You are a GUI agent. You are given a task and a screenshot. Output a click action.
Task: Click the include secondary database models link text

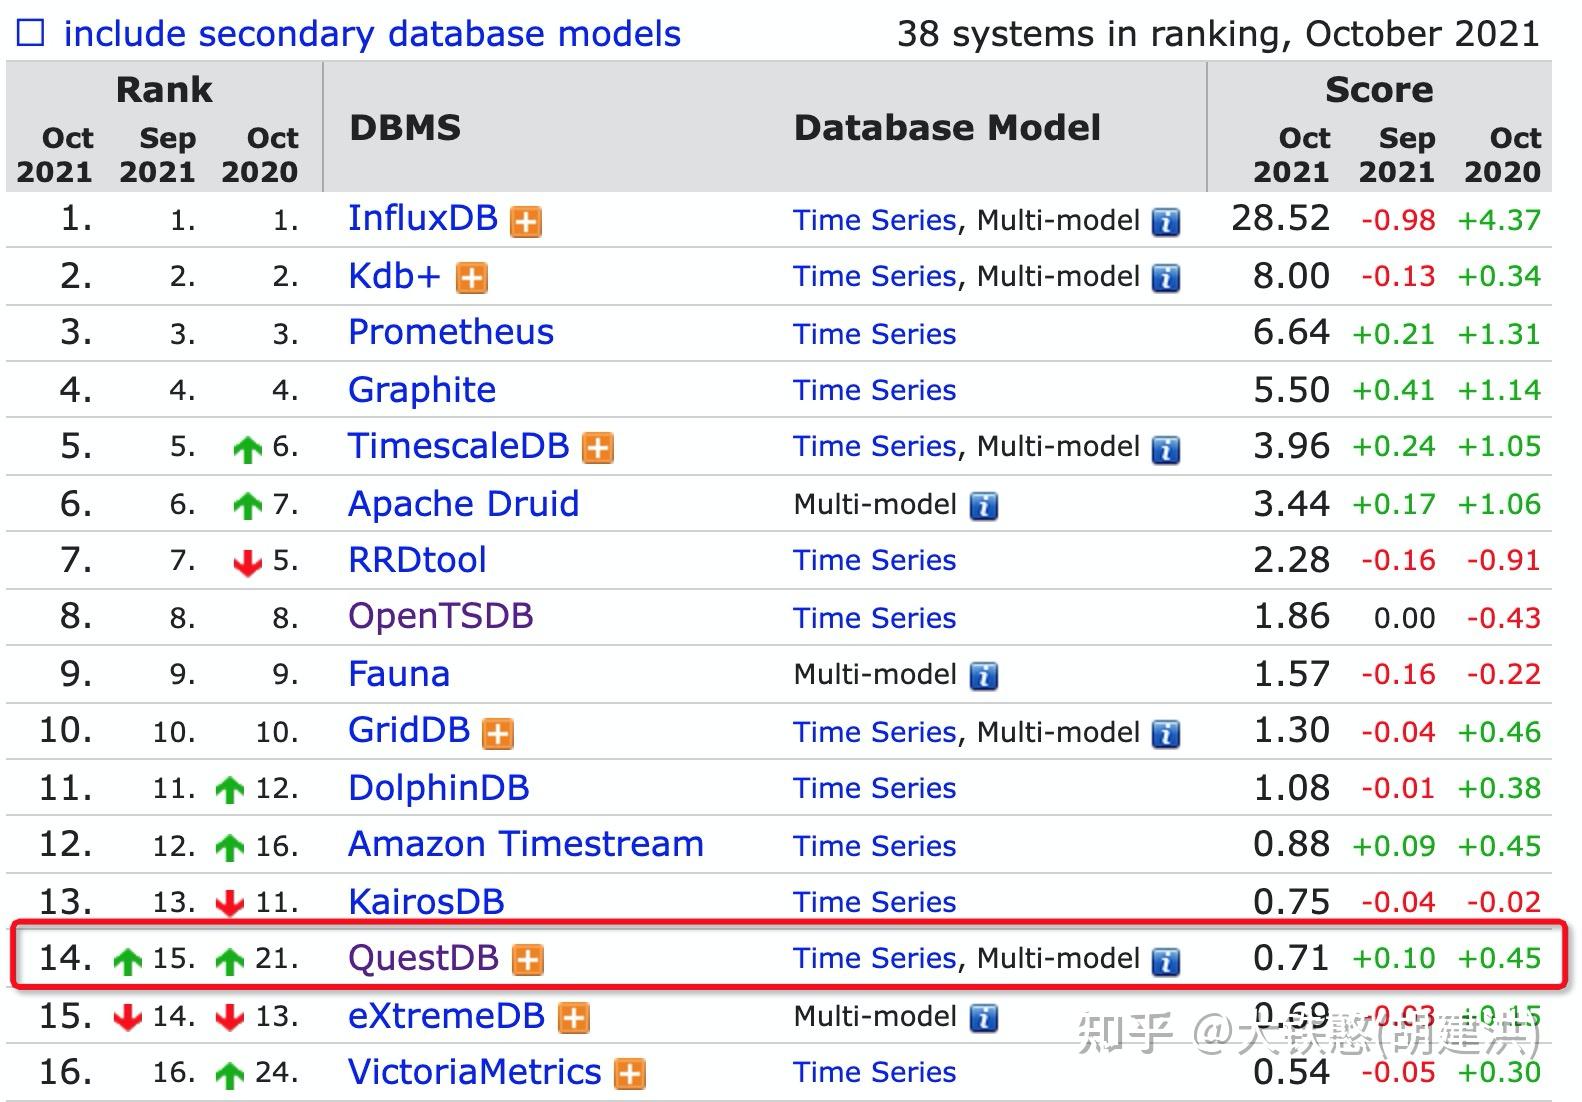(x=372, y=34)
